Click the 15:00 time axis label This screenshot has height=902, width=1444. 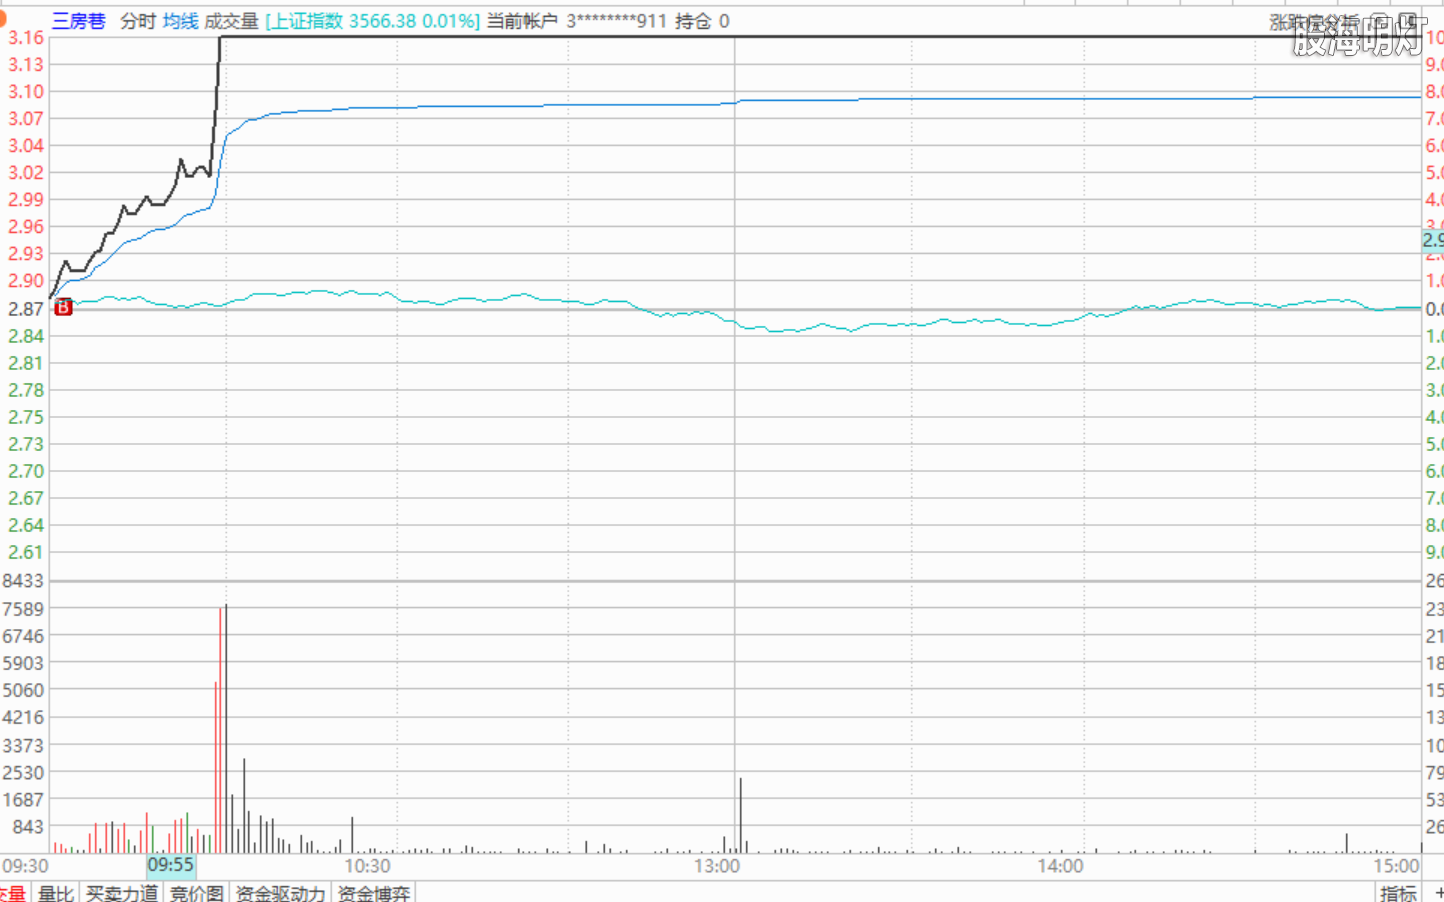1396,865
